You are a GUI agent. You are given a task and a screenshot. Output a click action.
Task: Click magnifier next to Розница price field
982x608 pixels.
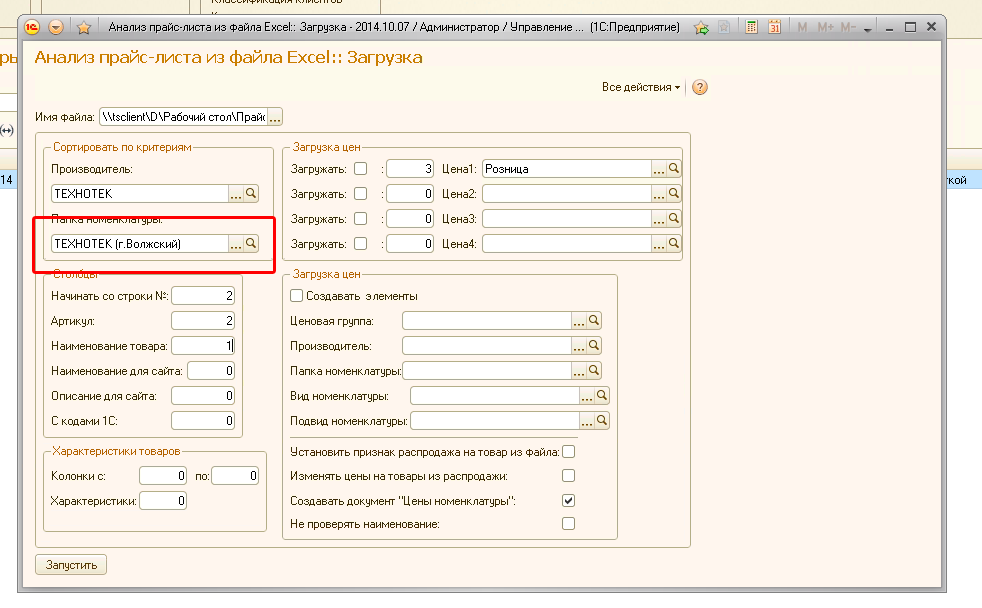(674, 168)
